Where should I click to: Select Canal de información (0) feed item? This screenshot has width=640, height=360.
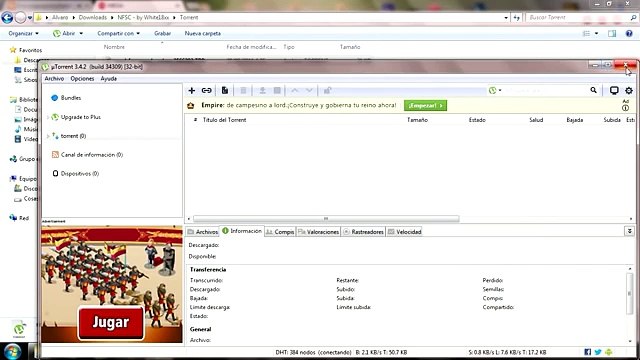point(92,155)
